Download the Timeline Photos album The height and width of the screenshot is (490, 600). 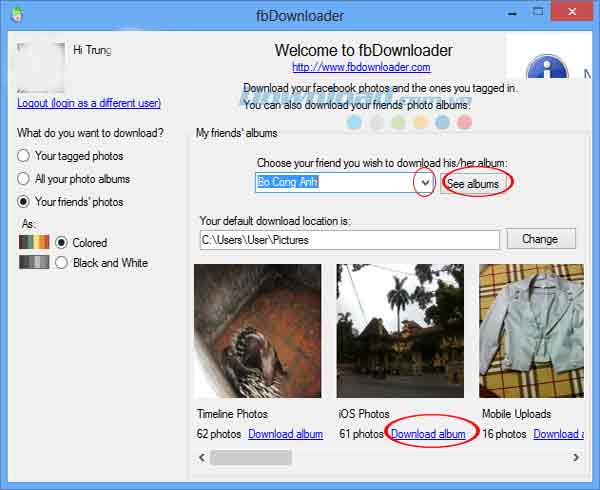tap(285, 434)
